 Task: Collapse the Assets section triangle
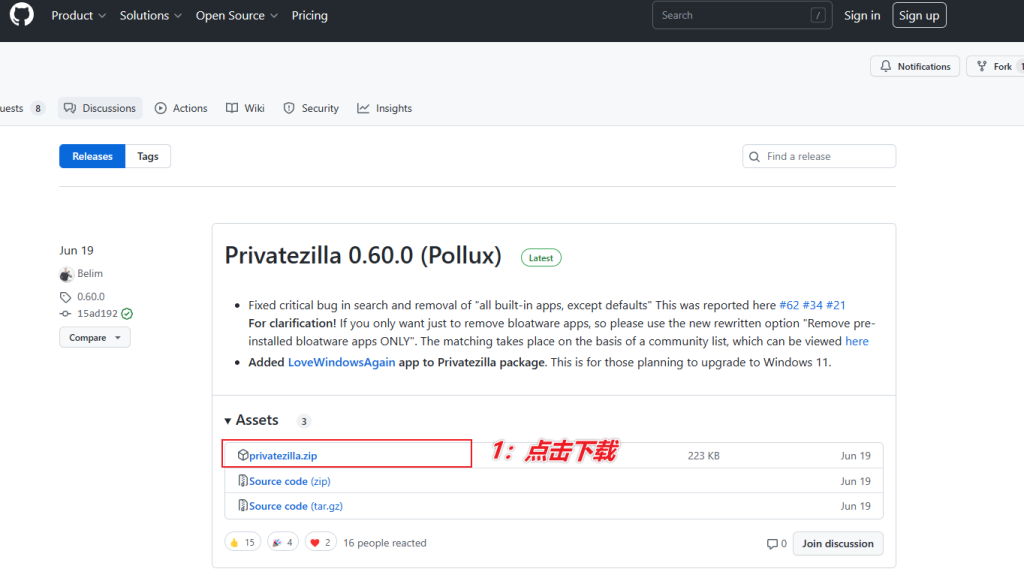coord(228,421)
